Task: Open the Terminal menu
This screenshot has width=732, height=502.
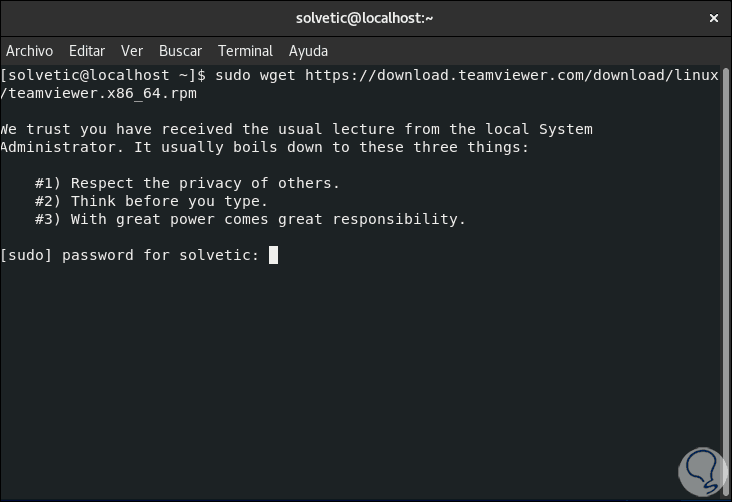Action: (245, 51)
